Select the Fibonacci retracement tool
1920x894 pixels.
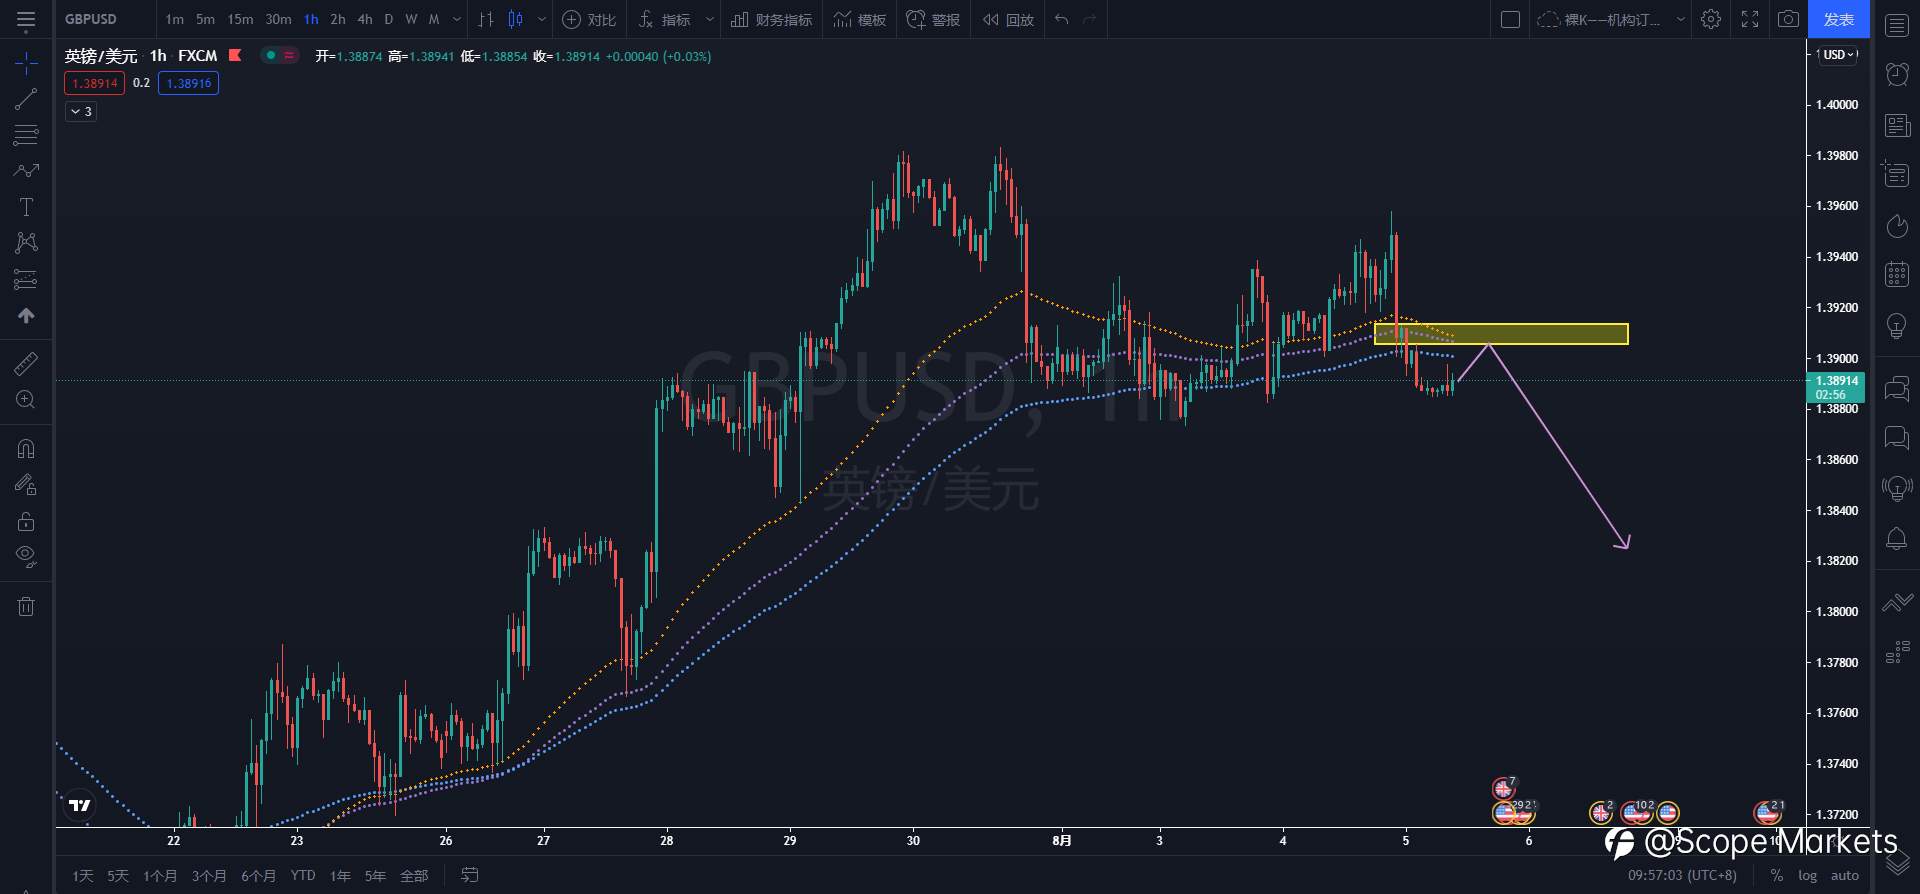pyautogui.click(x=26, y=134)
